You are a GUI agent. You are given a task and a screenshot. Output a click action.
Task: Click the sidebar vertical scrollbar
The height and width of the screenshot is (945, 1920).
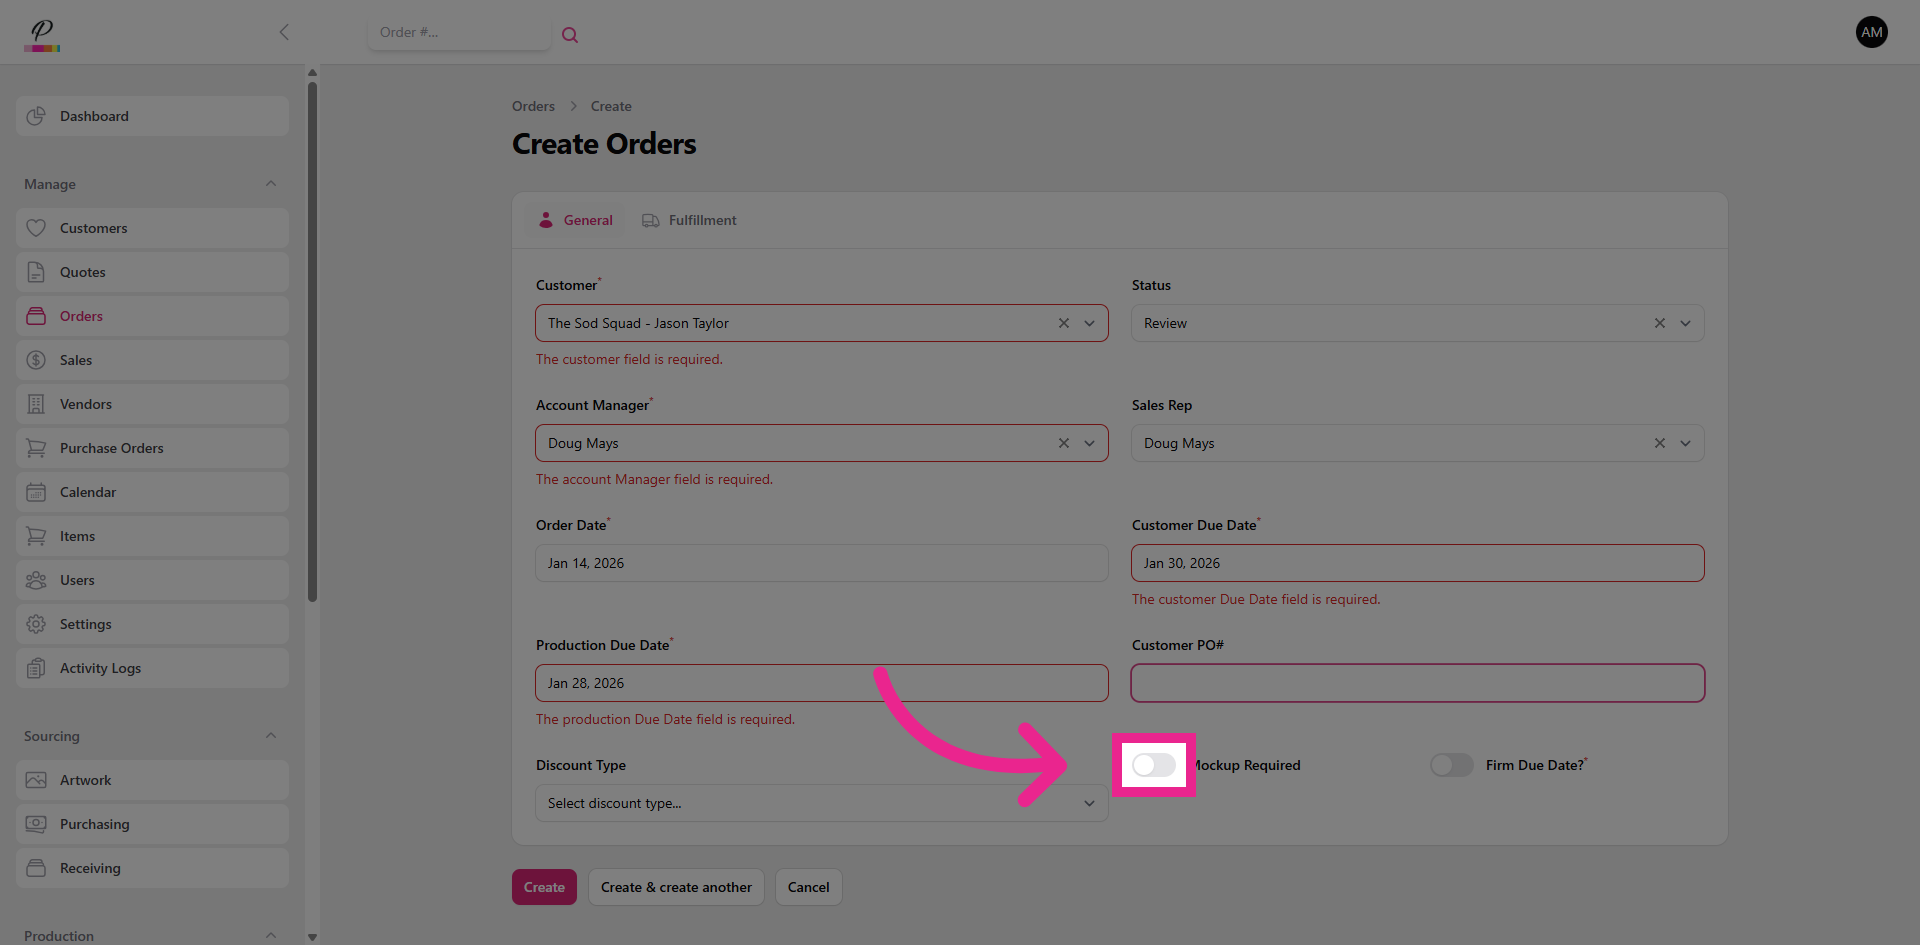click(312, 340)
